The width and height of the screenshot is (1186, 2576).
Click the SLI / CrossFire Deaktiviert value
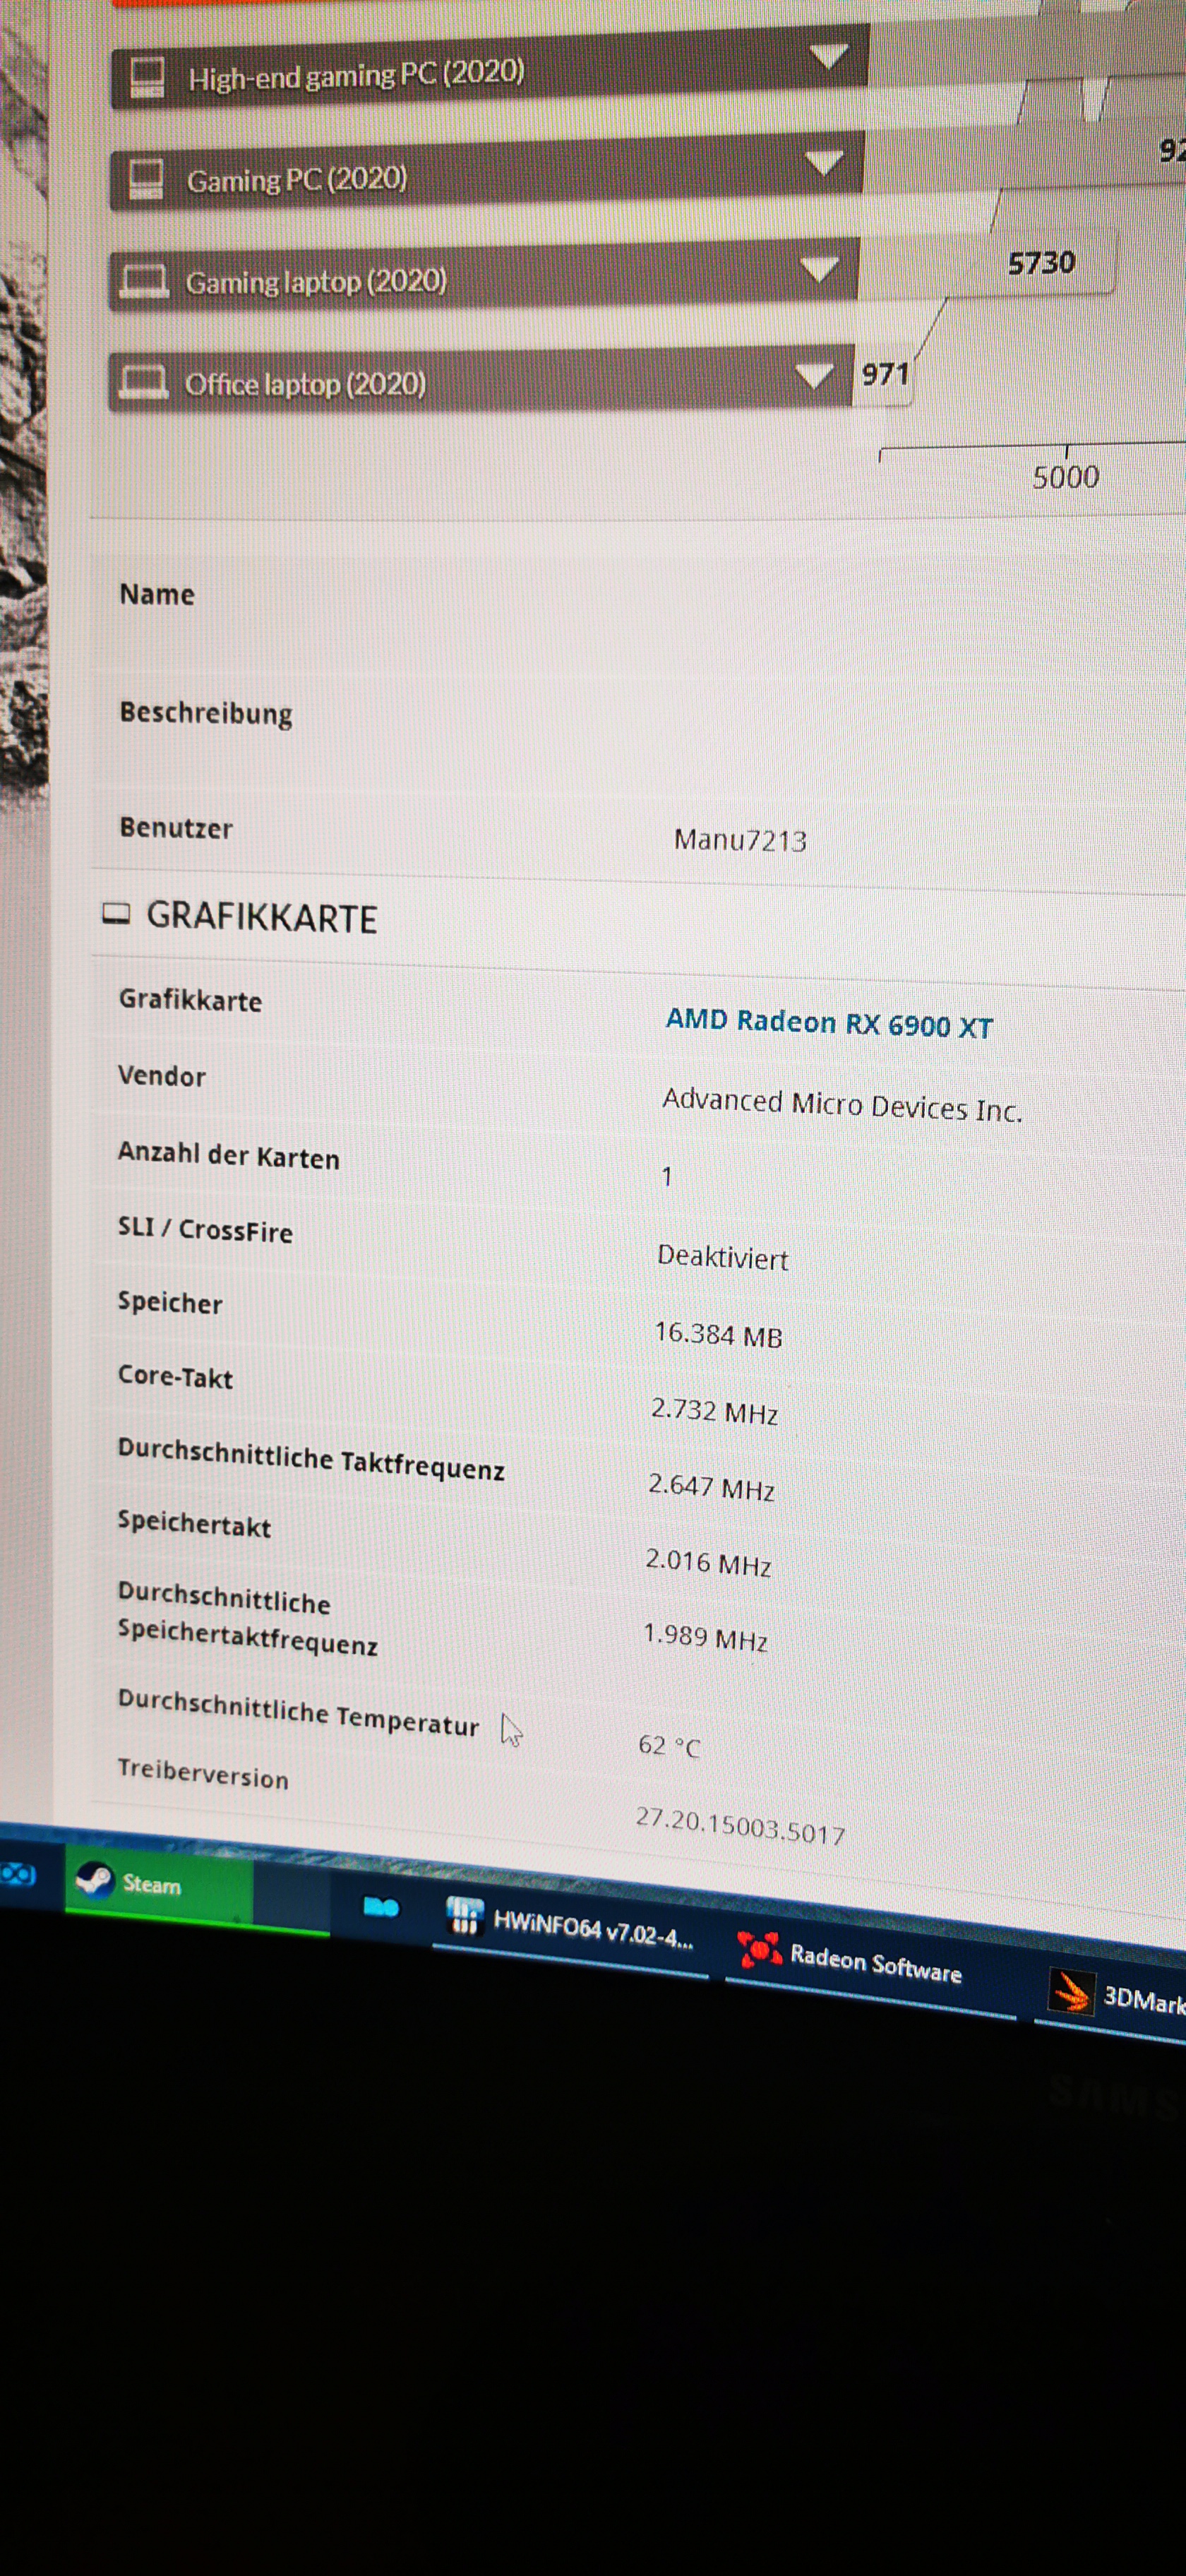coord(722,1257)
